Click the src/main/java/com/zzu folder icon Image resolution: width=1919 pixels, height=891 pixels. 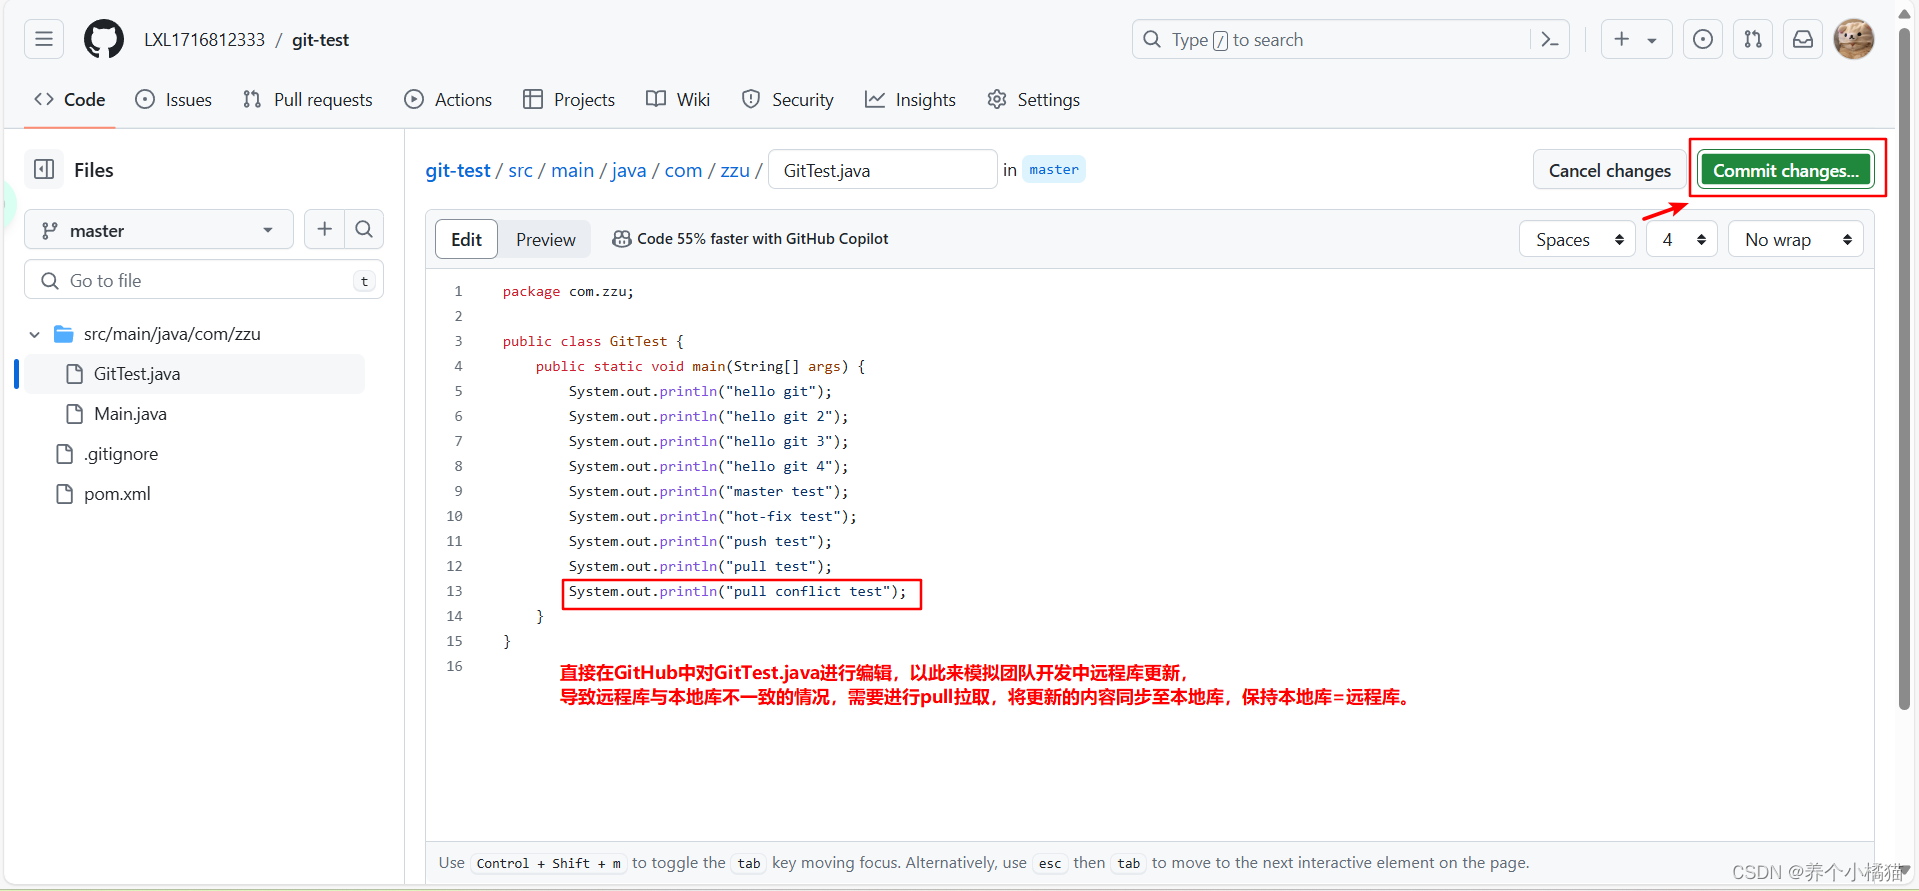pos(64,334)
